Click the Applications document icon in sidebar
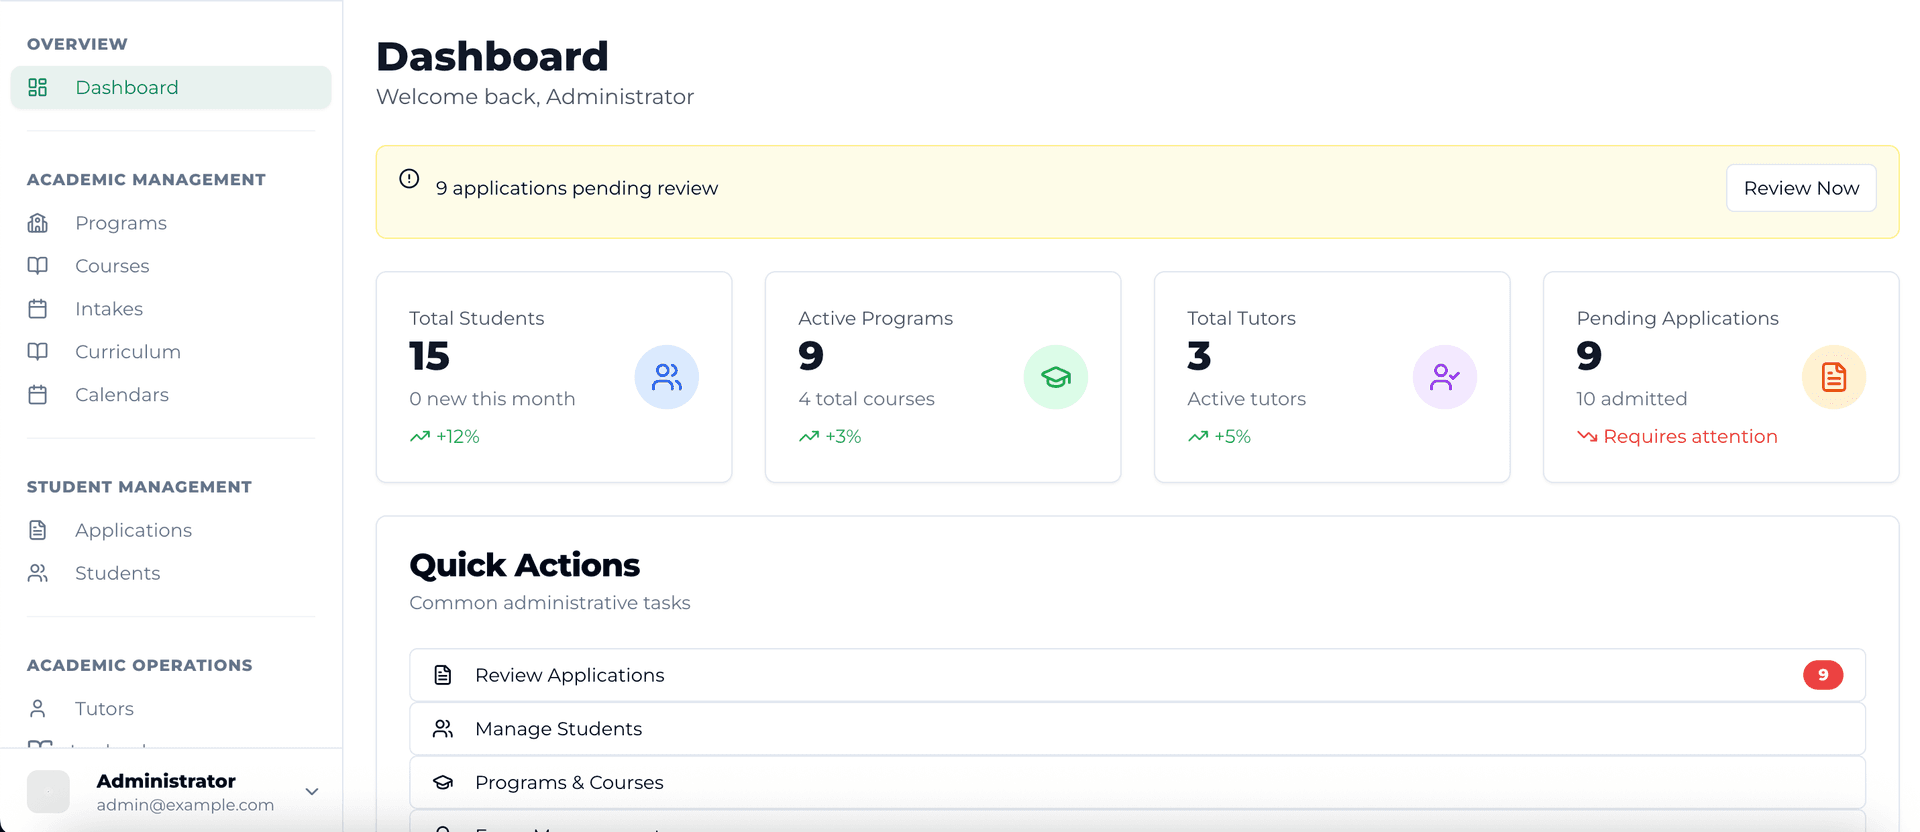This screenshot has width=1920, height=832. pyautogui.click(x=38, y=530)
